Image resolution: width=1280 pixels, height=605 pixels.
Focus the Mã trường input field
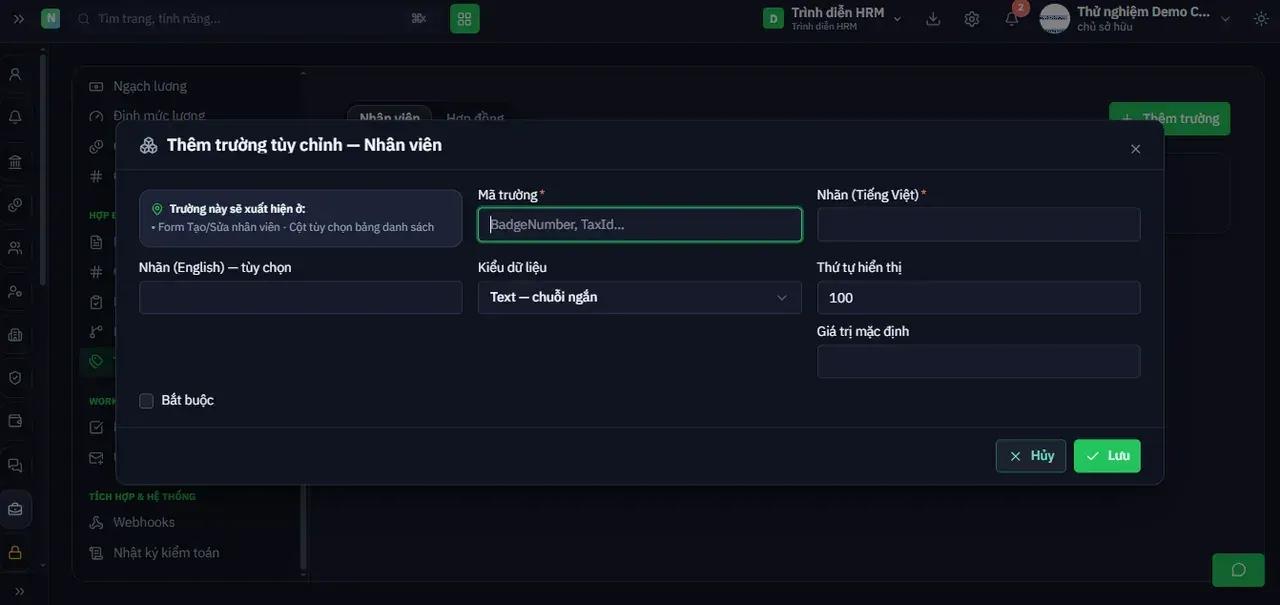tap(640, 224)
